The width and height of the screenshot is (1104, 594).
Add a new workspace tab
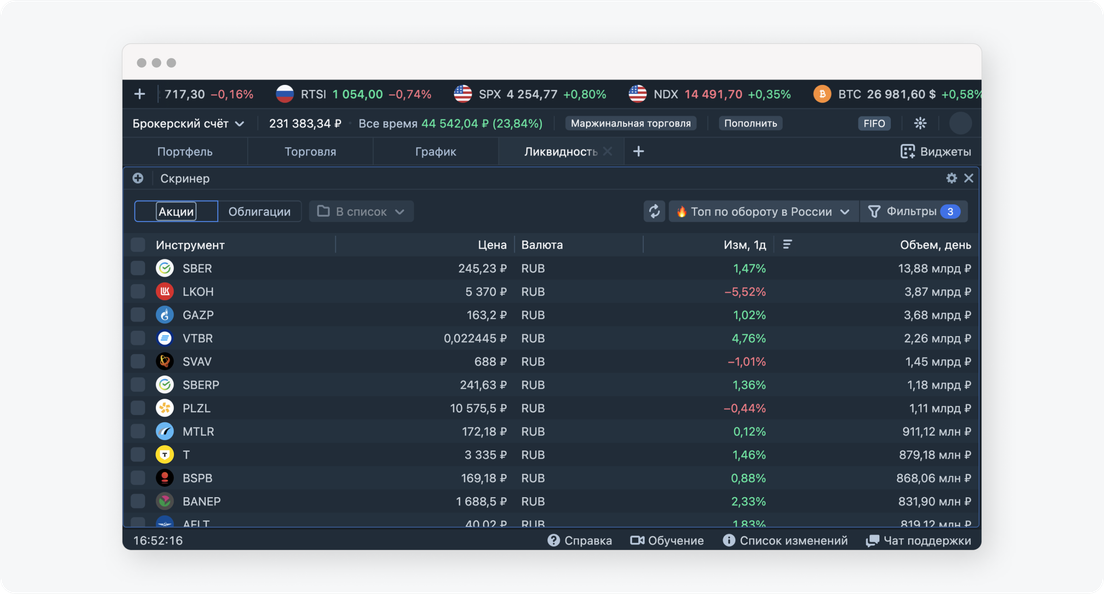coord(639,151)
